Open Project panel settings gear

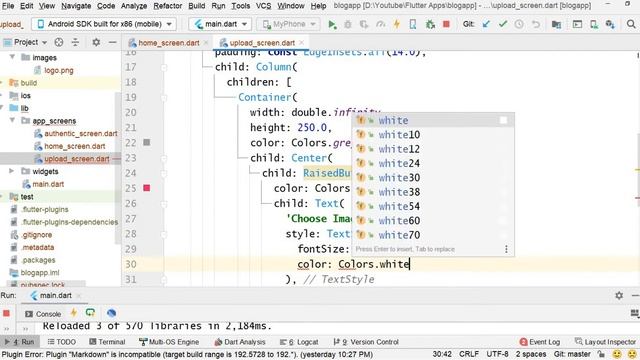coord(96,42)
